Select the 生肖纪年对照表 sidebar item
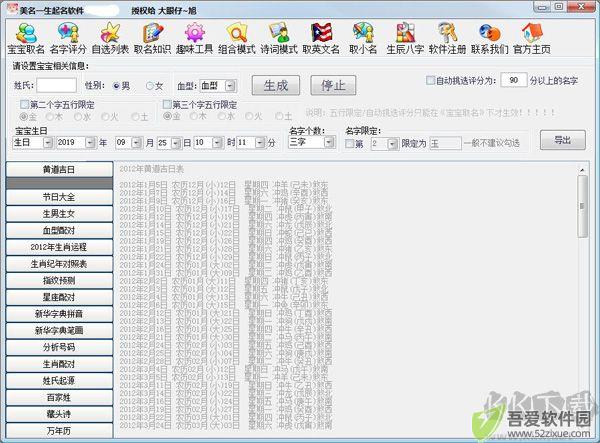This screenshot has width=600, height=443. (59, 264)
